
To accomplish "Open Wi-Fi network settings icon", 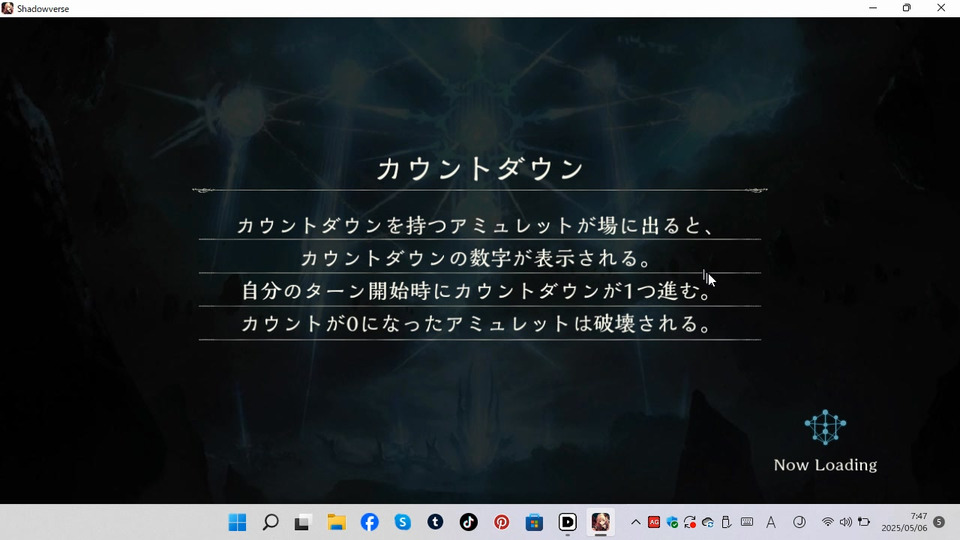I will coord(828,522).
